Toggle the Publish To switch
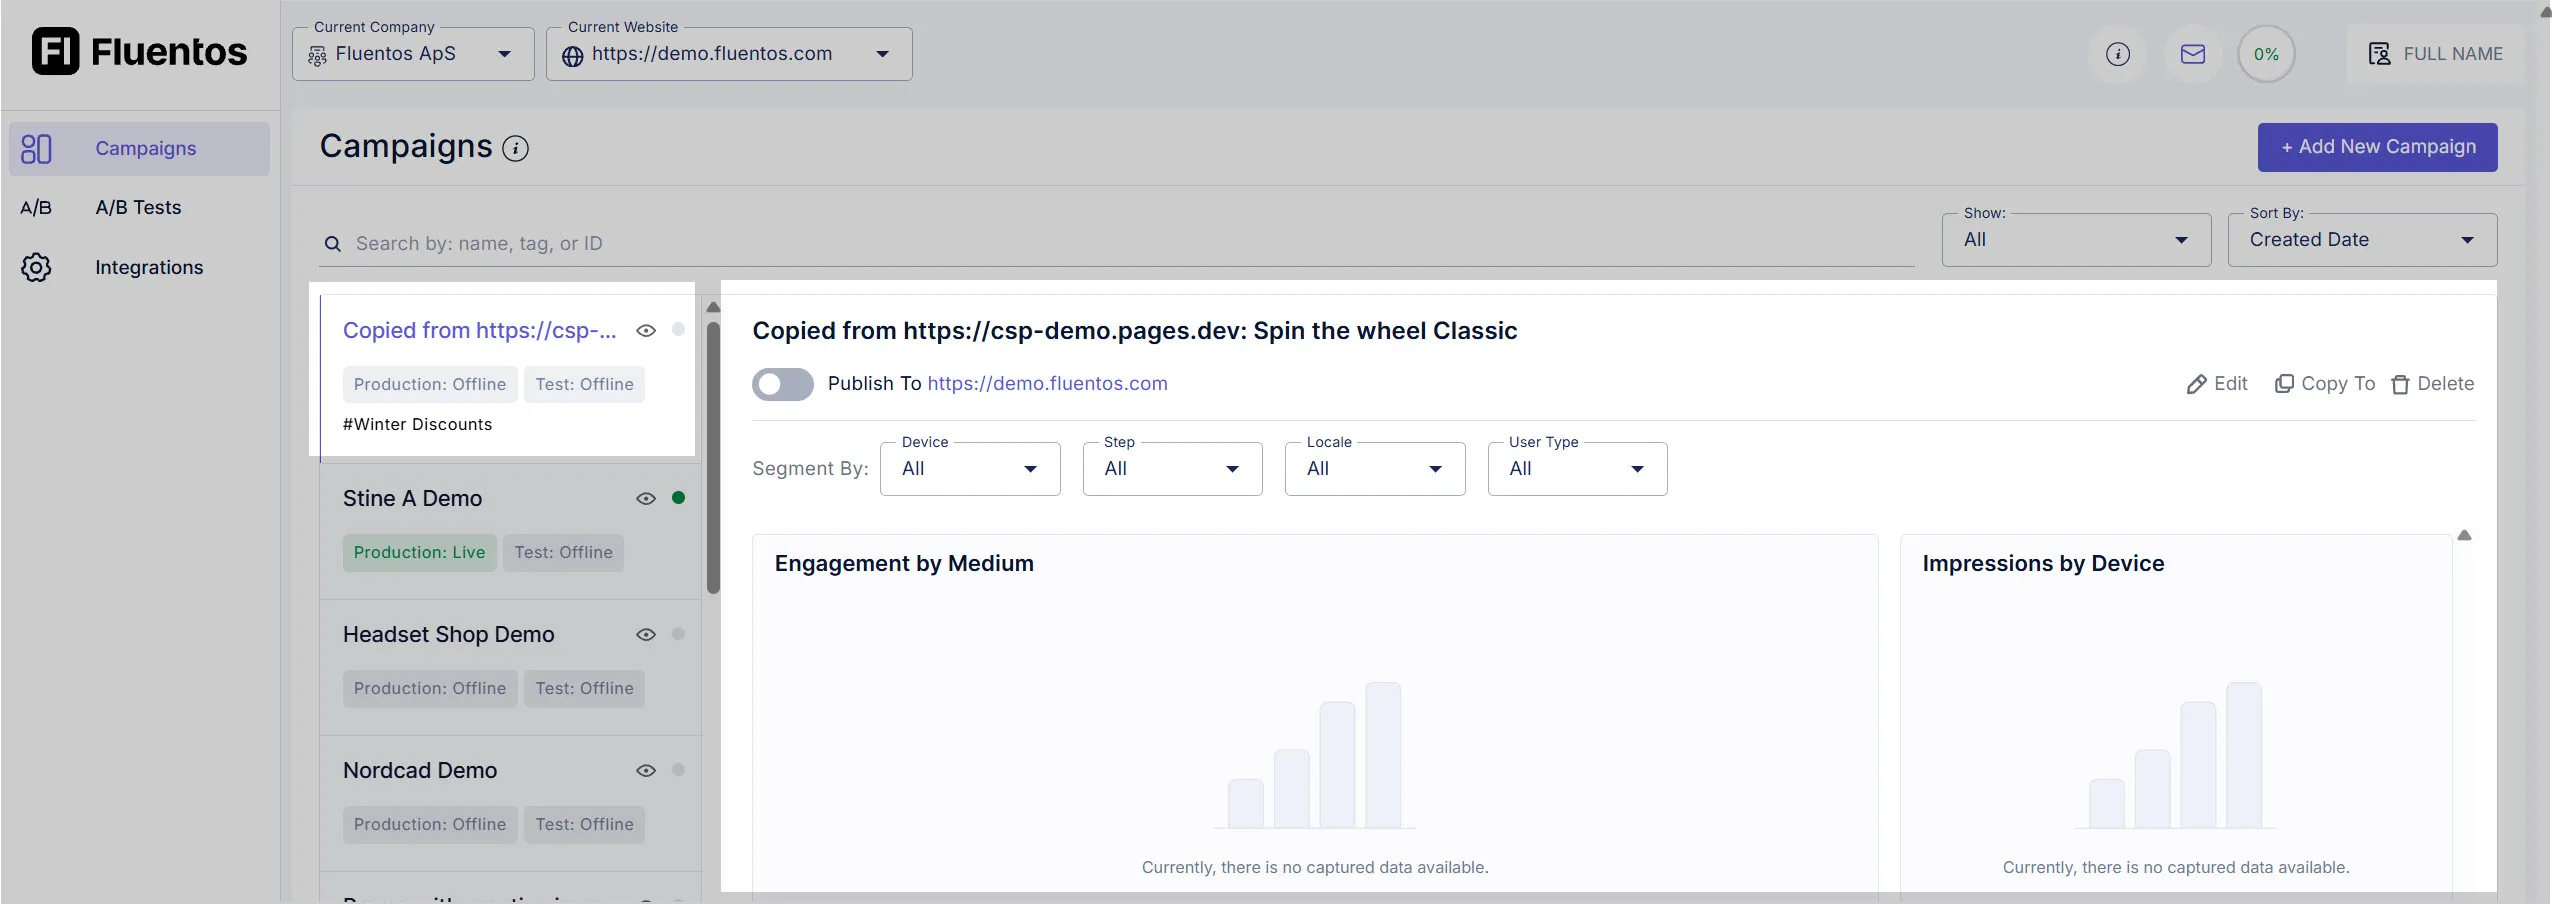Screen dimensions: 2552x904 pos(782,384)
